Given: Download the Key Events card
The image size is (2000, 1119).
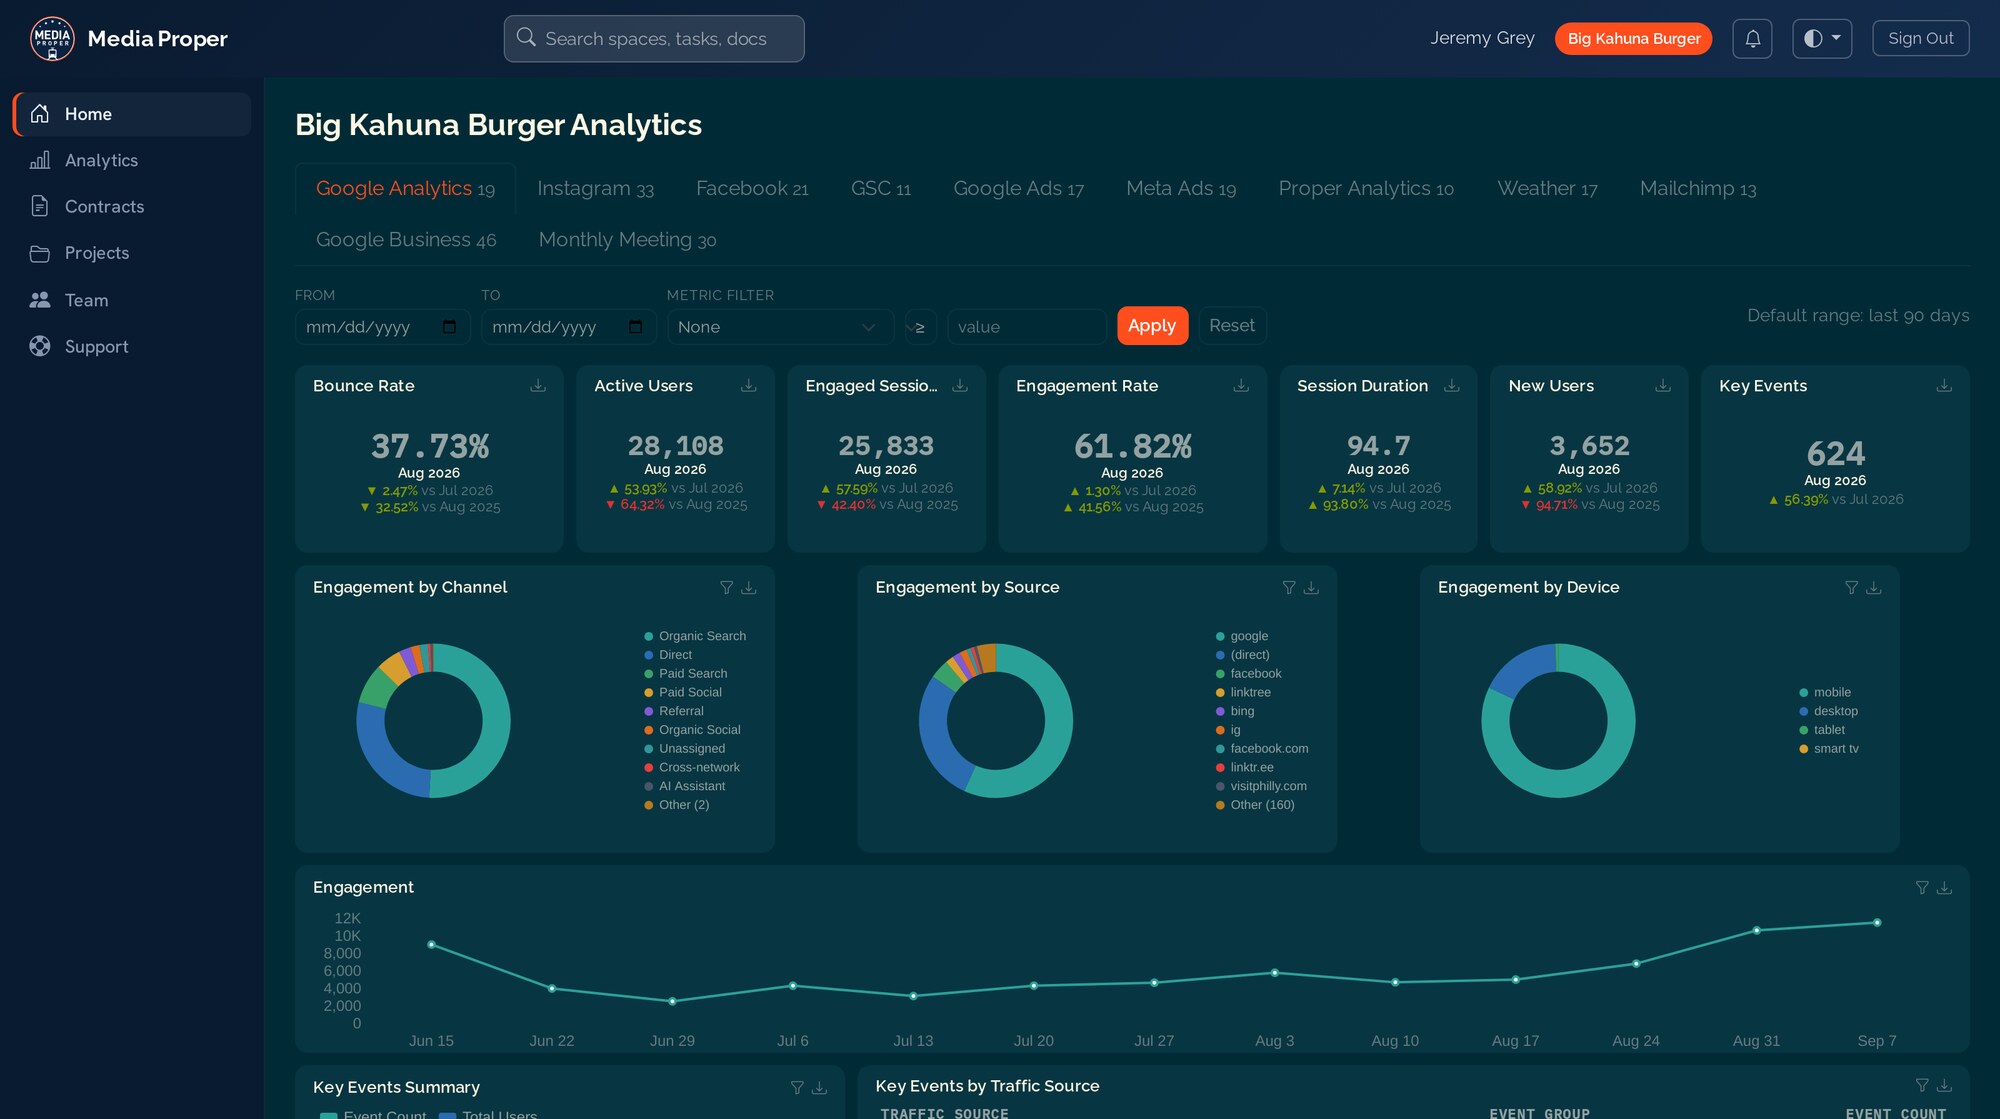Looking at the screenshot, I should [x=1944, y=386].
